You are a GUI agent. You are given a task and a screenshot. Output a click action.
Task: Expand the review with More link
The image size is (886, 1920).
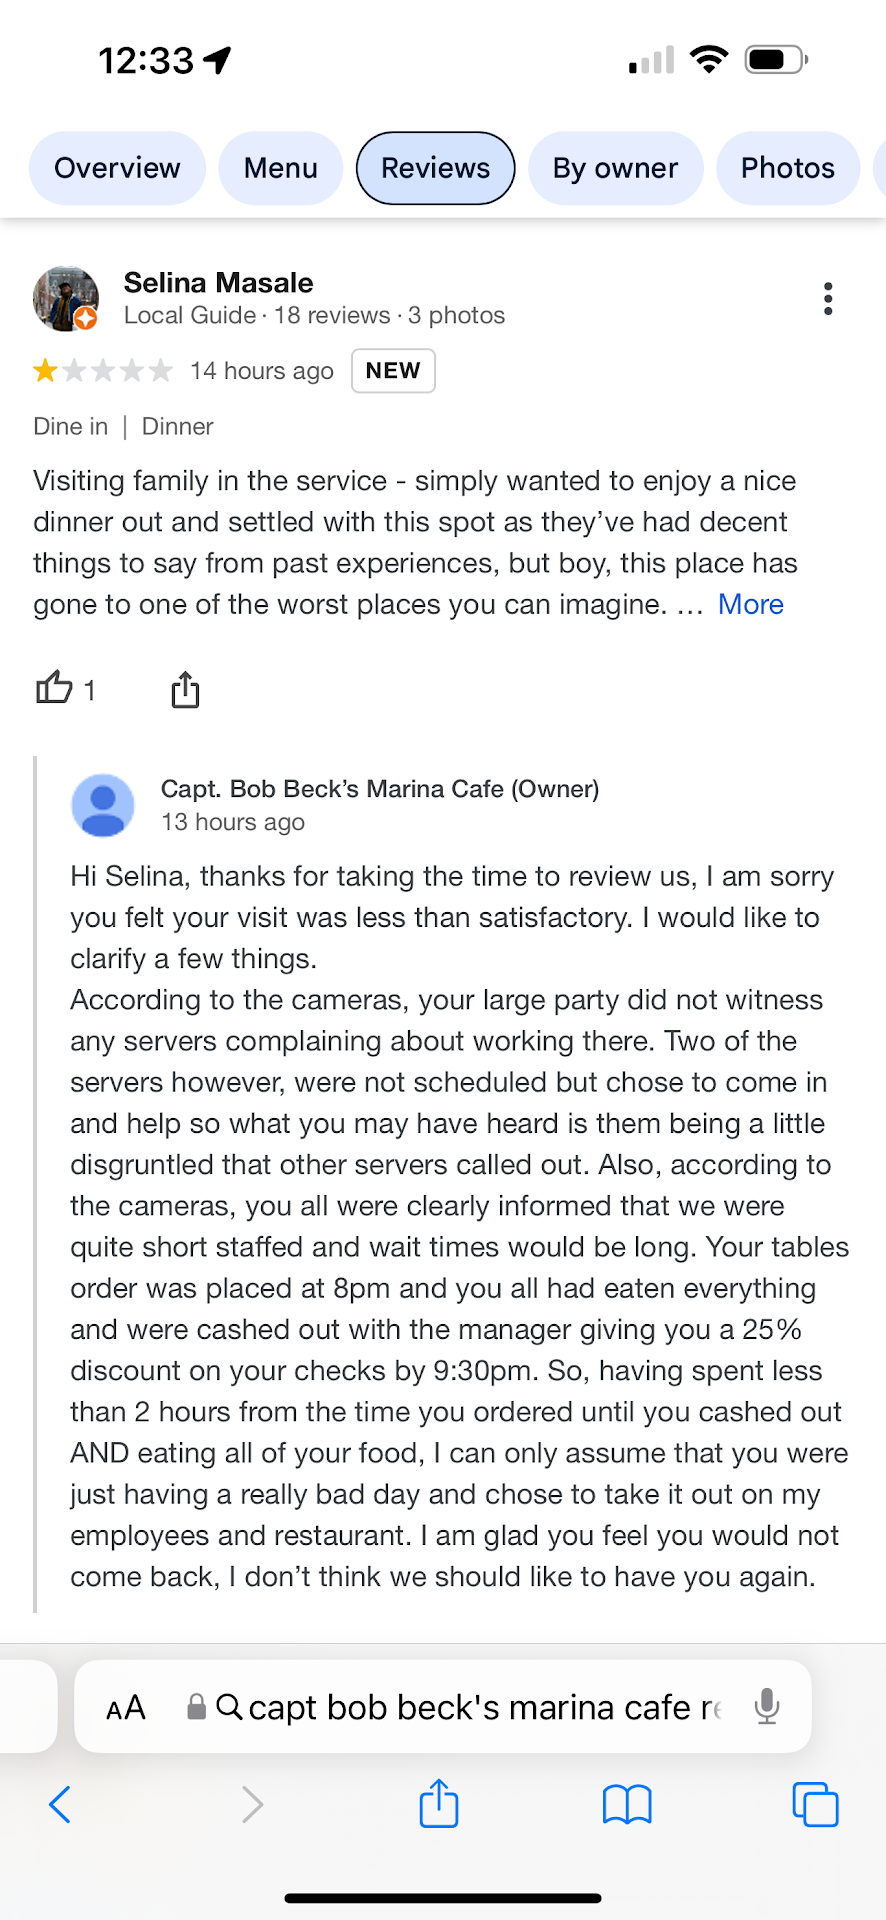click(750, 604)
